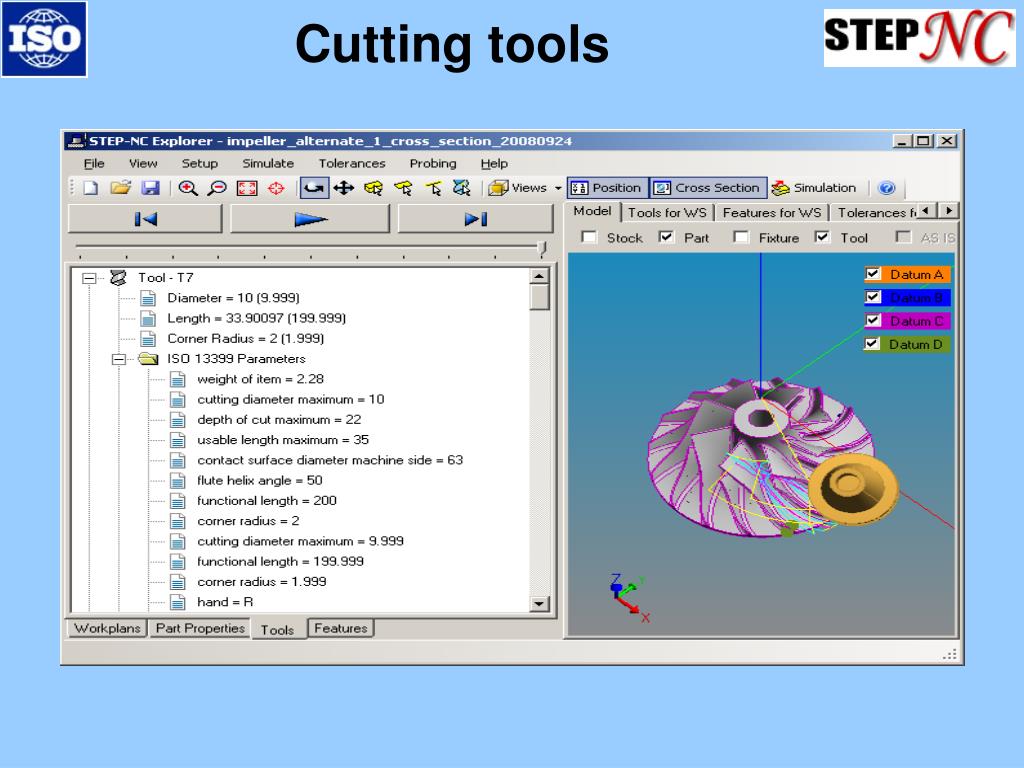Image resolution: width=1024 pixels, height=768 pixels.
Task: Toggle the Fixture checkbox
Action: tap(741, 237)
